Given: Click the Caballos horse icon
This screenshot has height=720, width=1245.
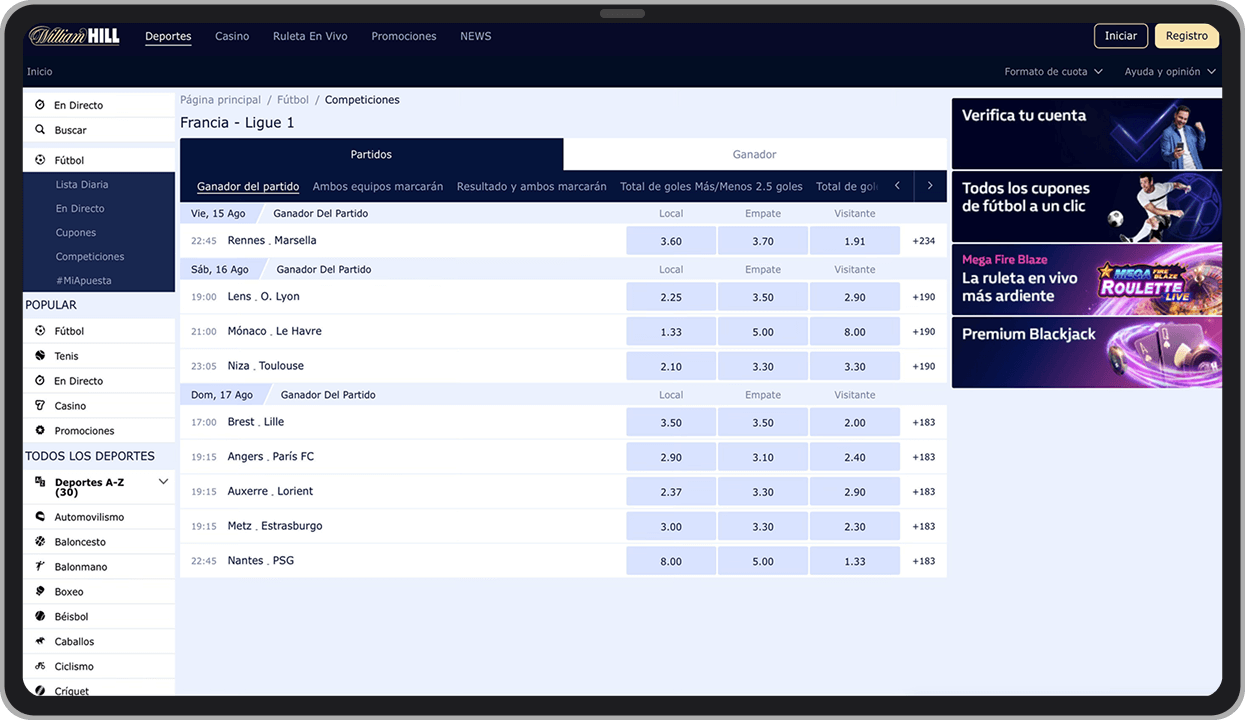Looking at the screenshot, I should coord(40,641).
